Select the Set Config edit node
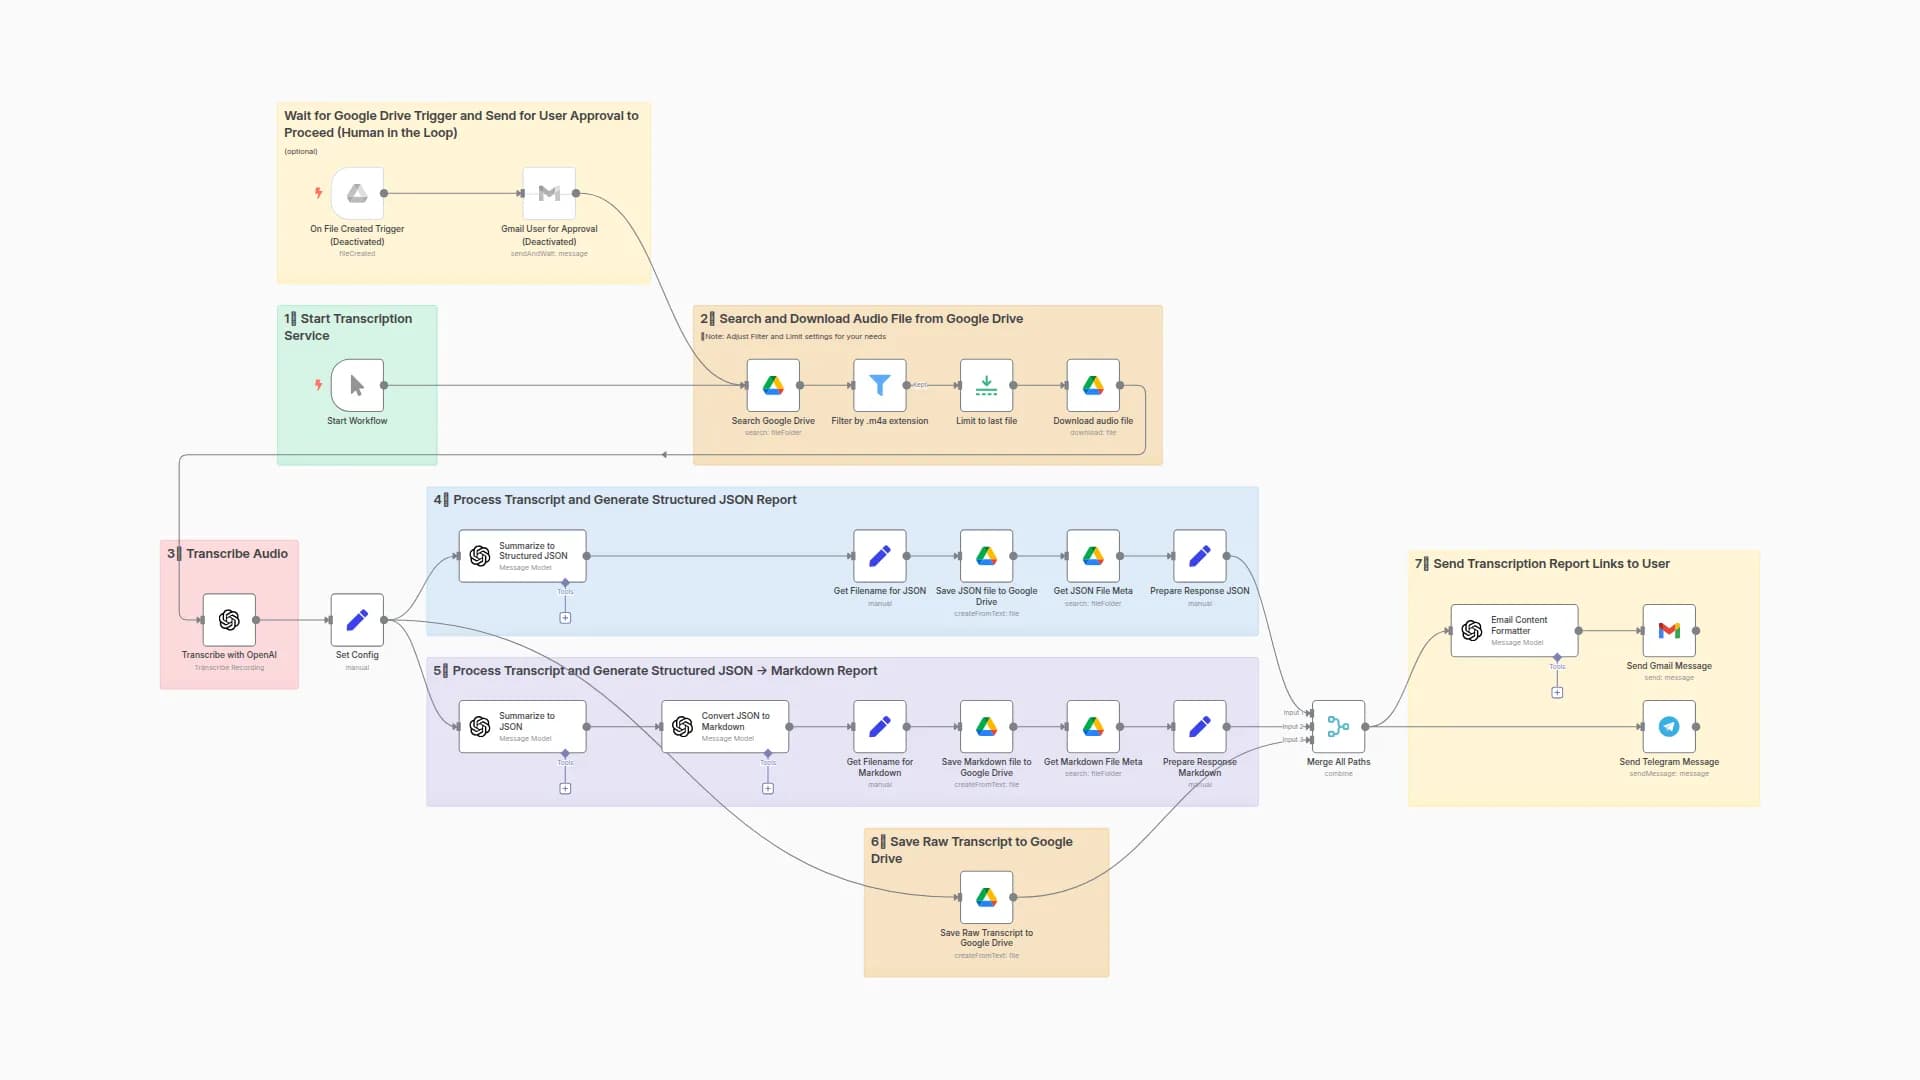Image resolution: width=1920 pixels, height=1080 pixels. [x=357, y=620]
